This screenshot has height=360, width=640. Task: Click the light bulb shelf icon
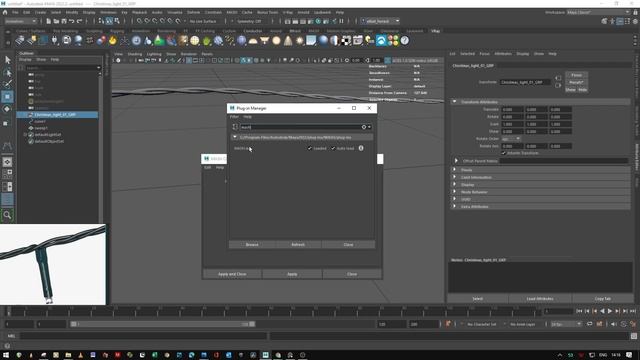369,40
